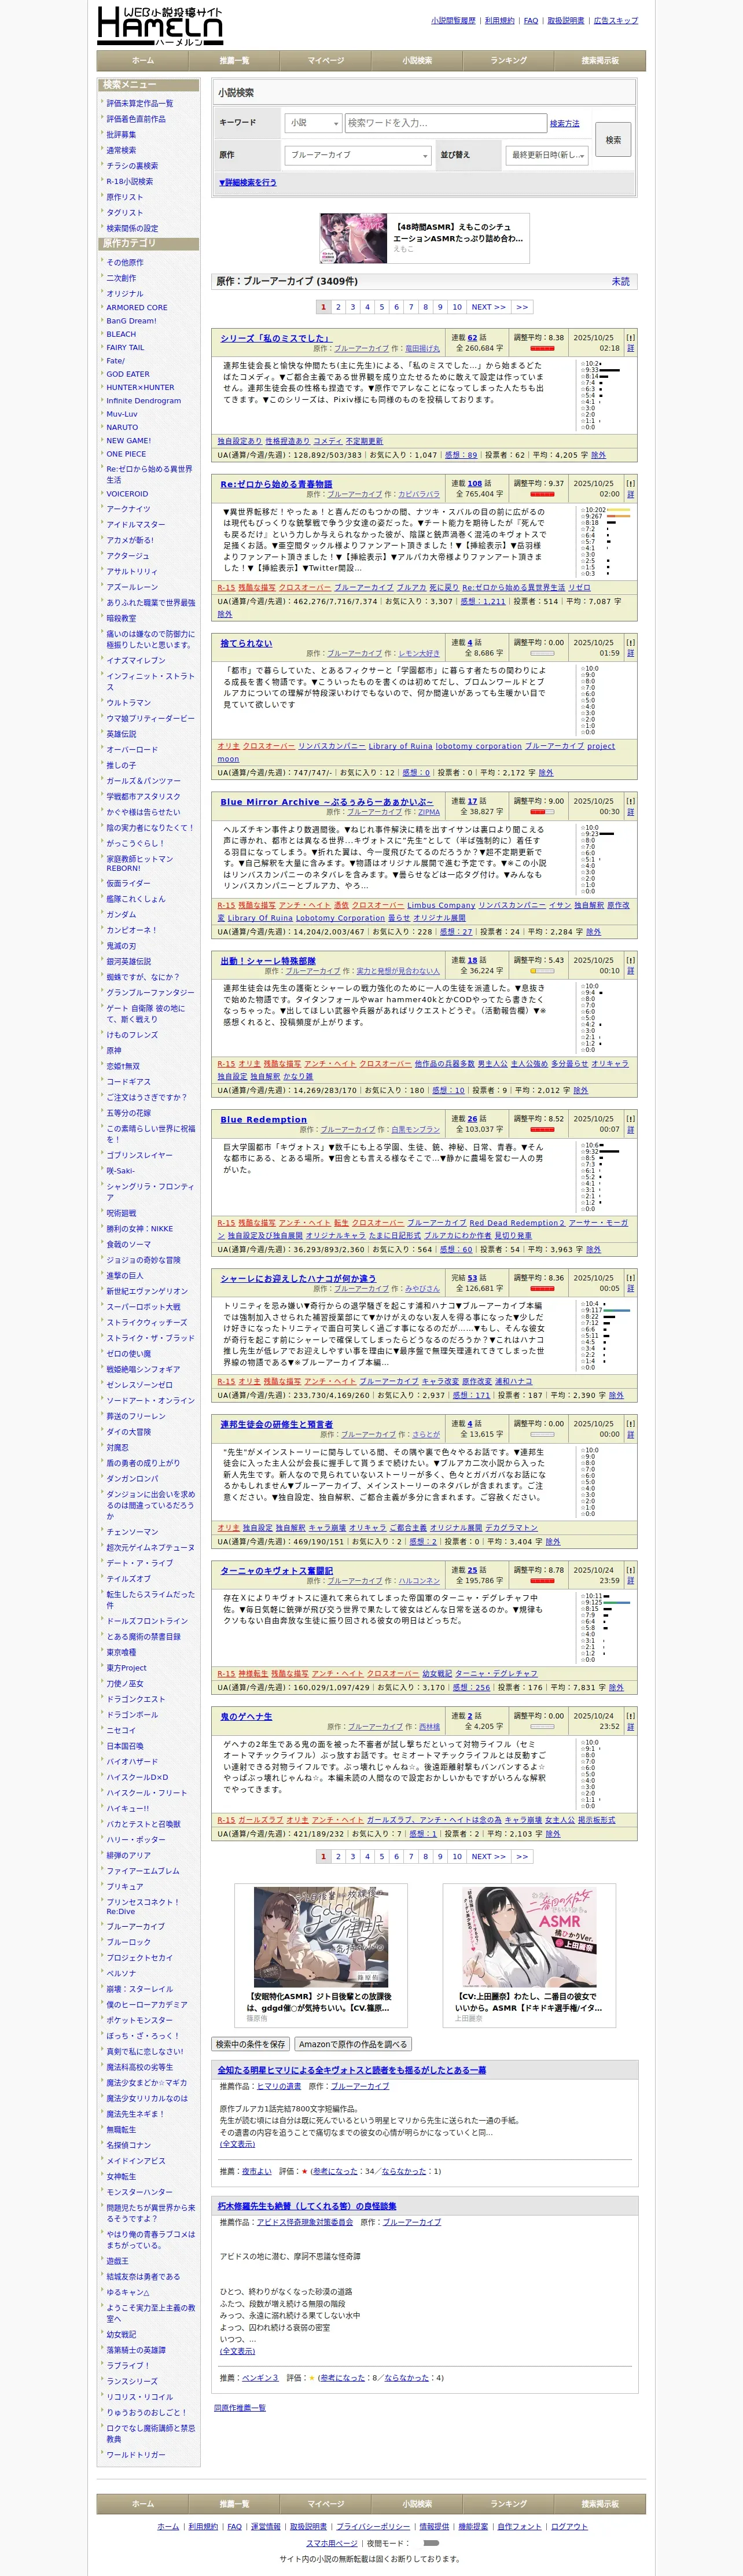The width and height of the screenshot is (743, 2576).
Task: Click the R-15 tag under 魂のゲヘナ生
Action: tap(226, 1820)
